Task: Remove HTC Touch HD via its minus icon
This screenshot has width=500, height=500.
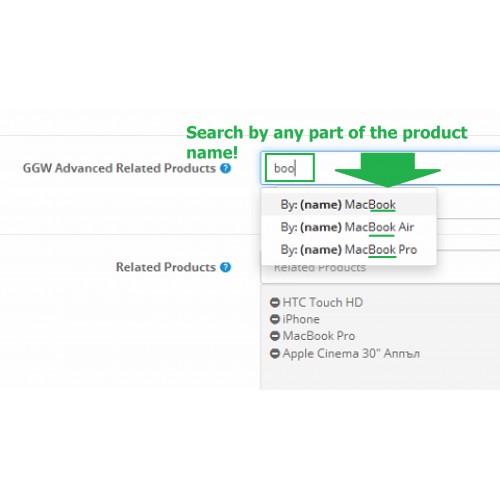Action: coord(275,303)
